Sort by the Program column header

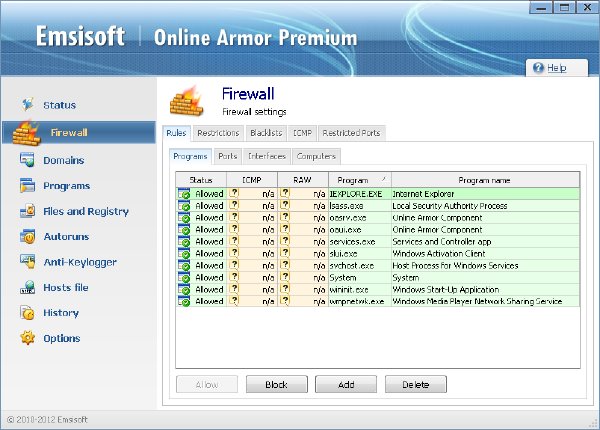click(x=360, y=180)
